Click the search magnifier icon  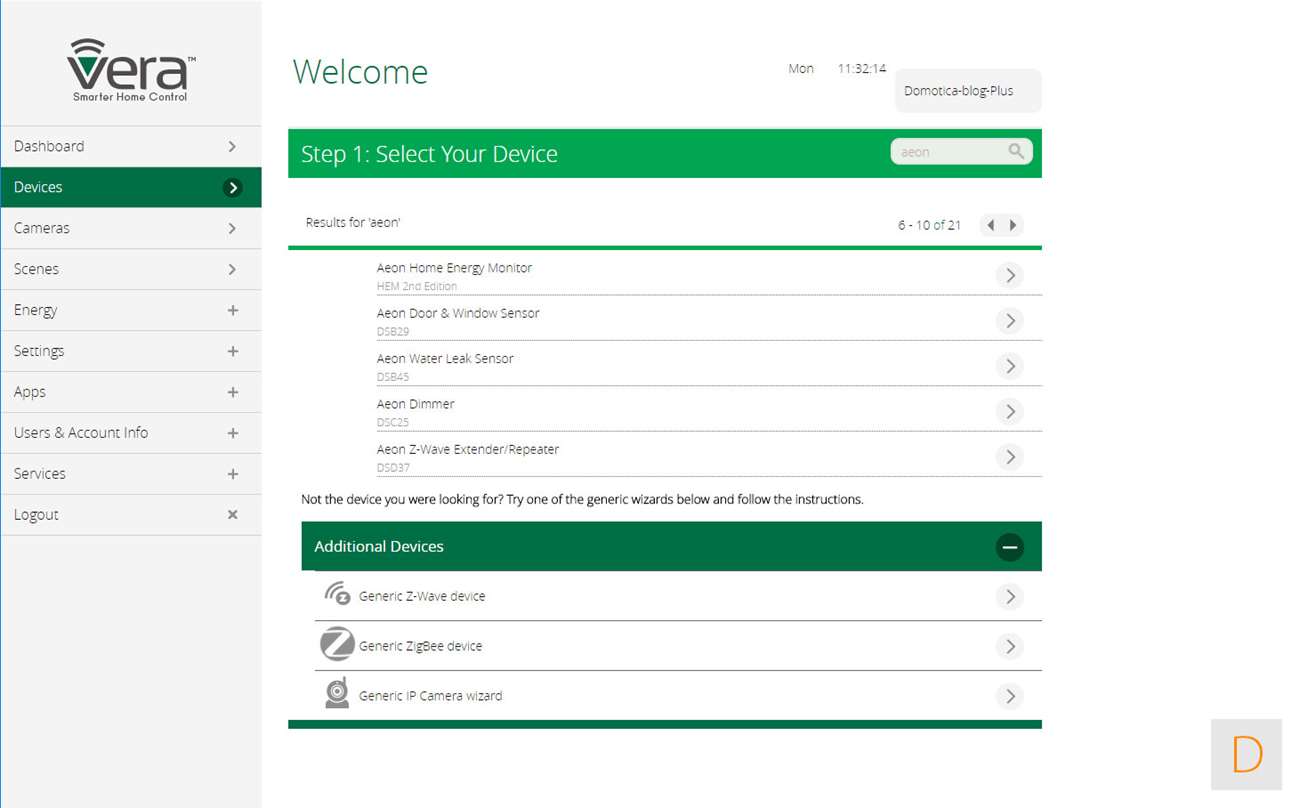(x=1016, y=151)
